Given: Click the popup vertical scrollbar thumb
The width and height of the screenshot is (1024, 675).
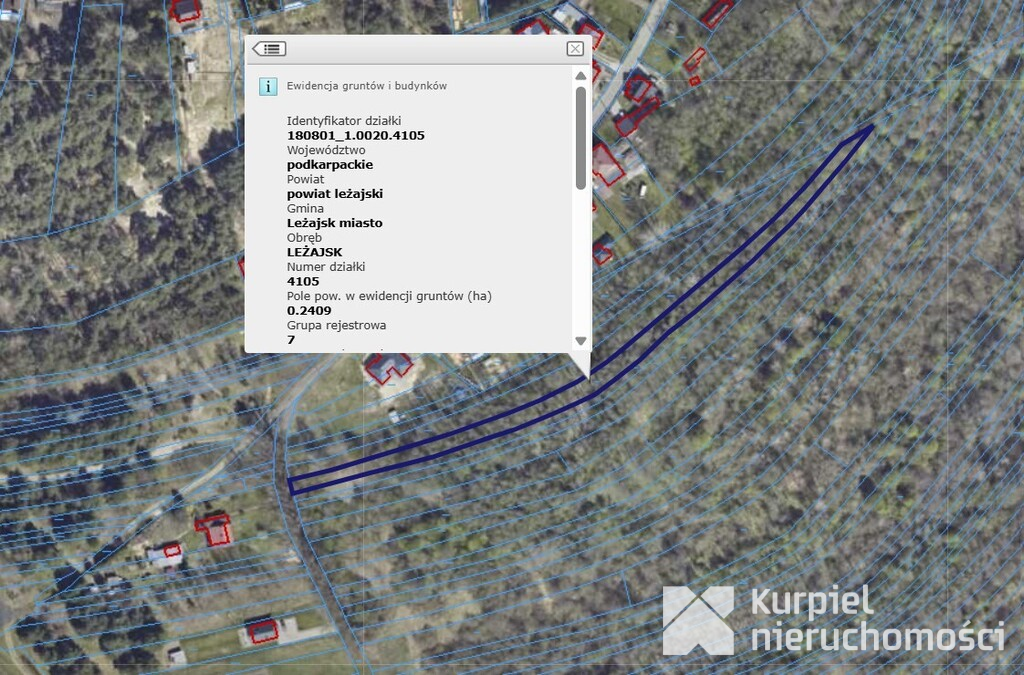Looking at the screenshot, I should coord(581,138).
